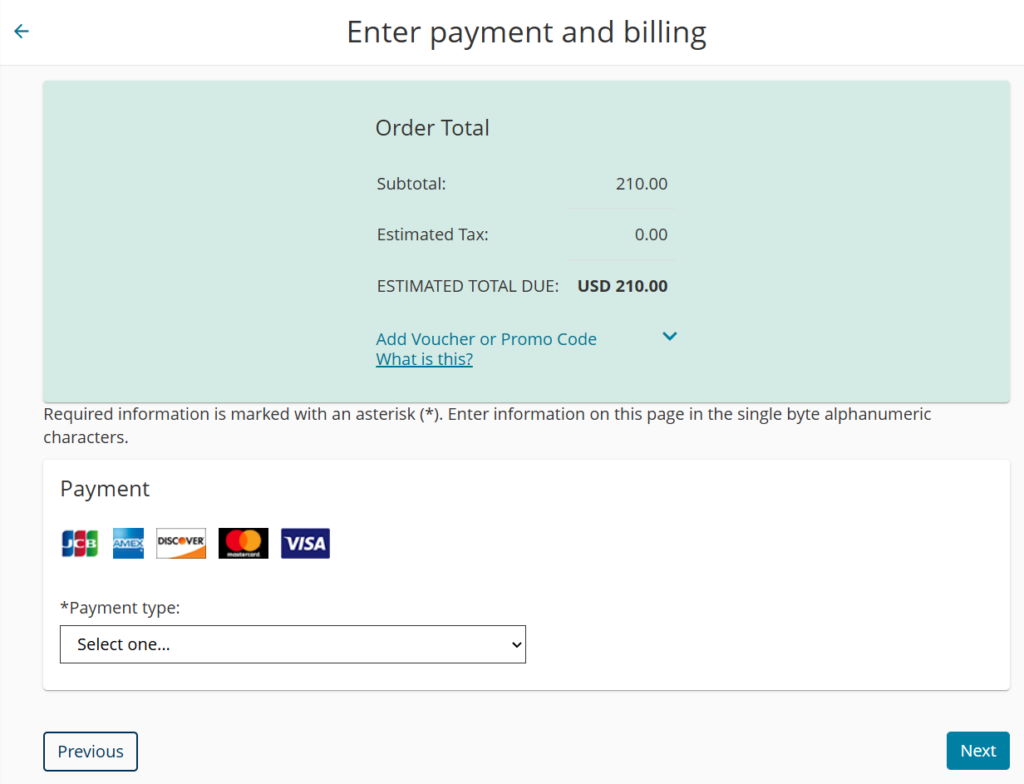
Task: Click the JCB card logo
Action: tap(80, 543)
